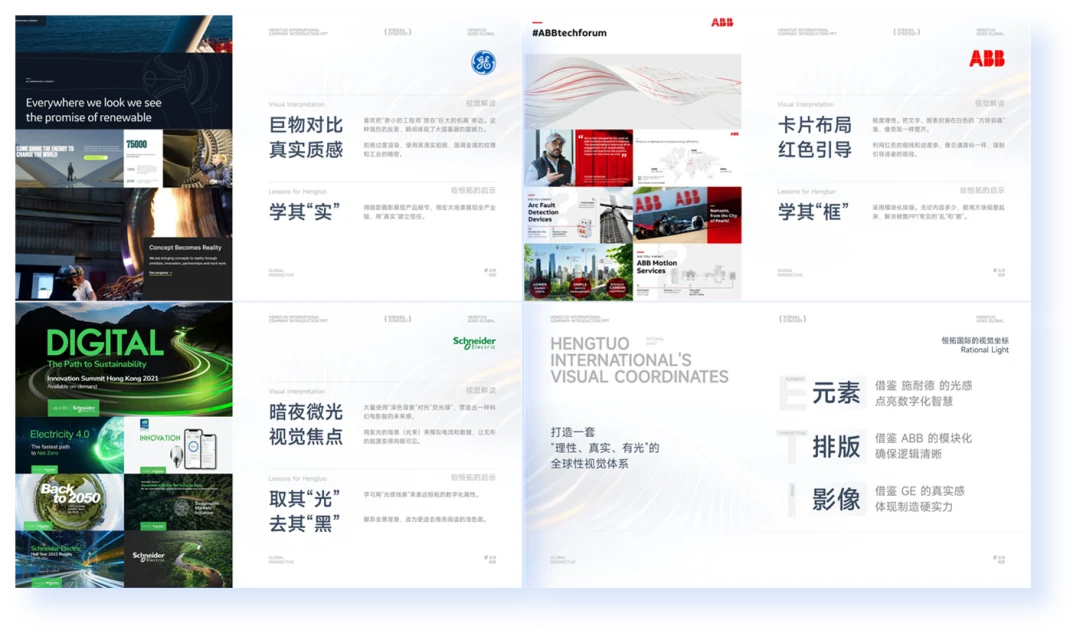Viewport: 1080px width, 637px height.
Task: Open the world map card thumbnail
Action: (x=687, y=158)
